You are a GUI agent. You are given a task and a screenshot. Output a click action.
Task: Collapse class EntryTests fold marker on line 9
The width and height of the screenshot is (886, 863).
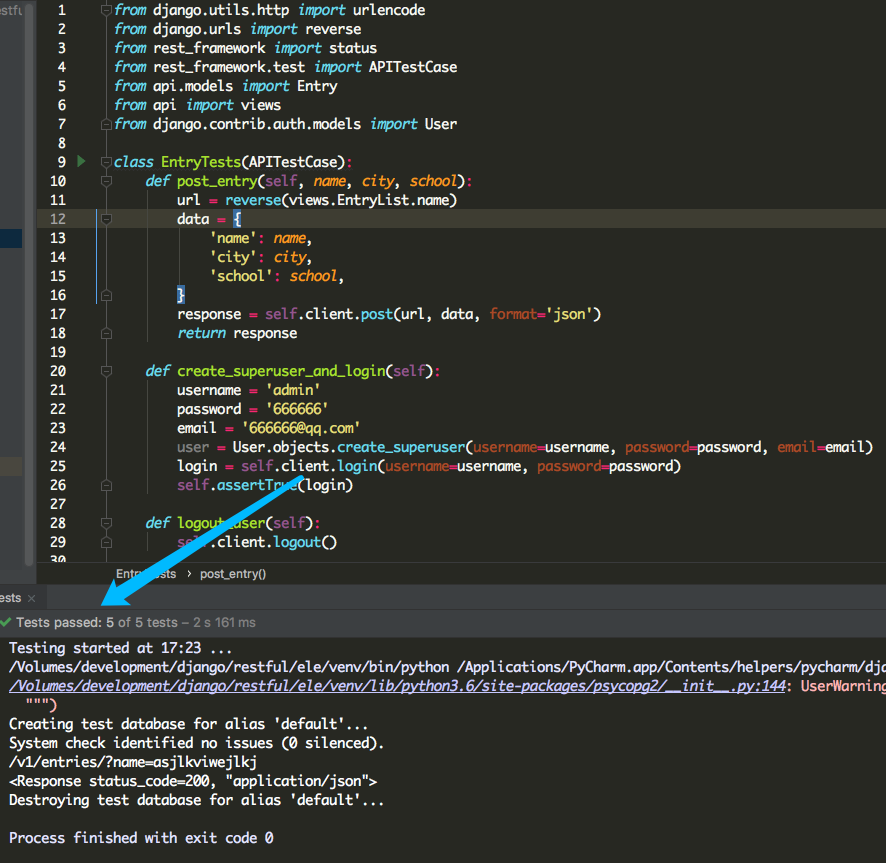(x=106, y=162)
